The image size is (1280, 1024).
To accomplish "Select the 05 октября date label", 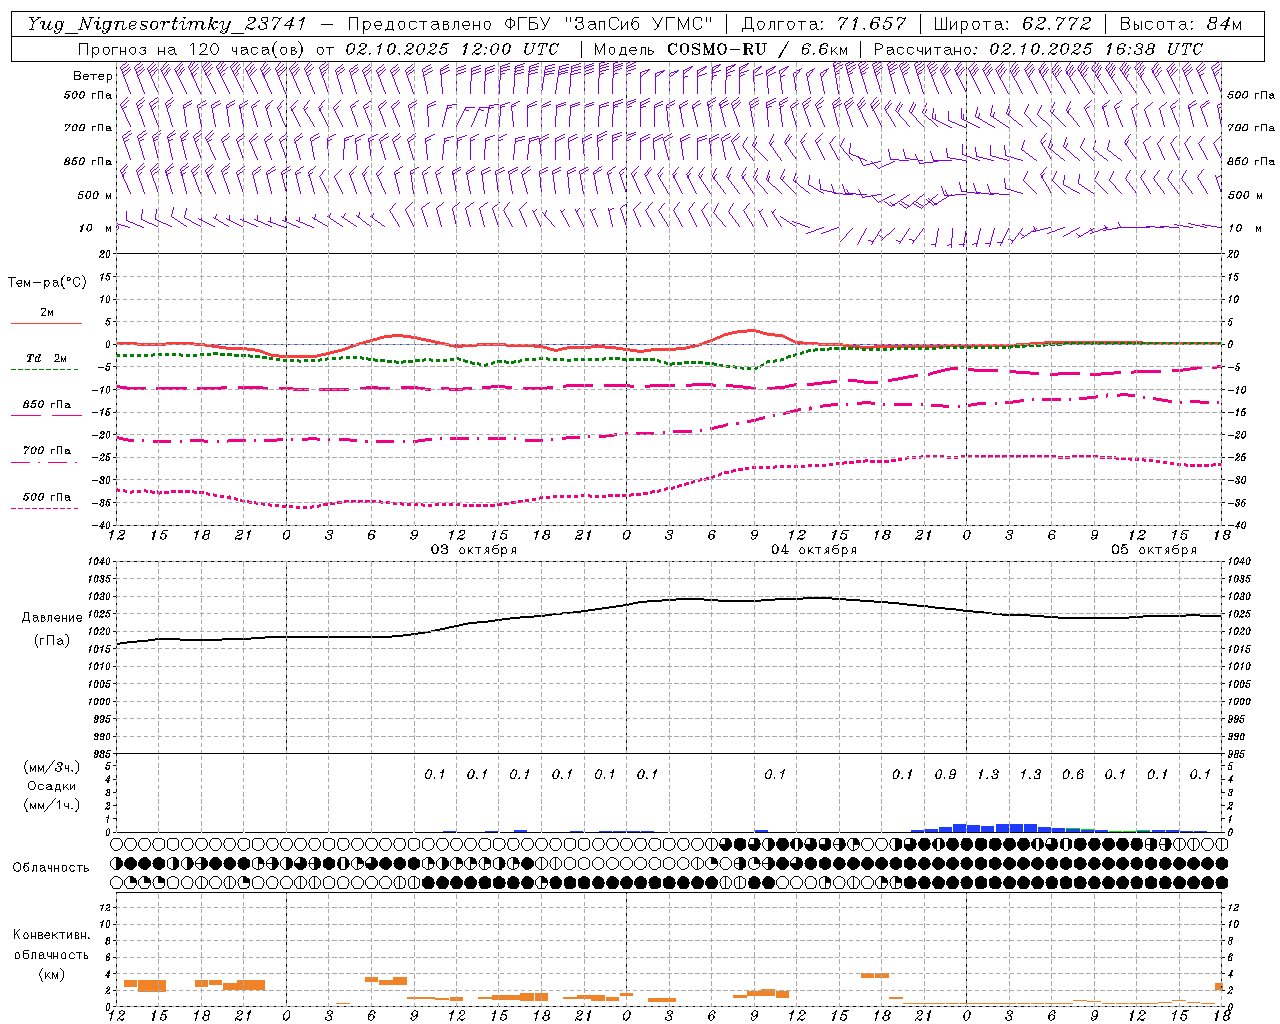I will point(1154,550).
